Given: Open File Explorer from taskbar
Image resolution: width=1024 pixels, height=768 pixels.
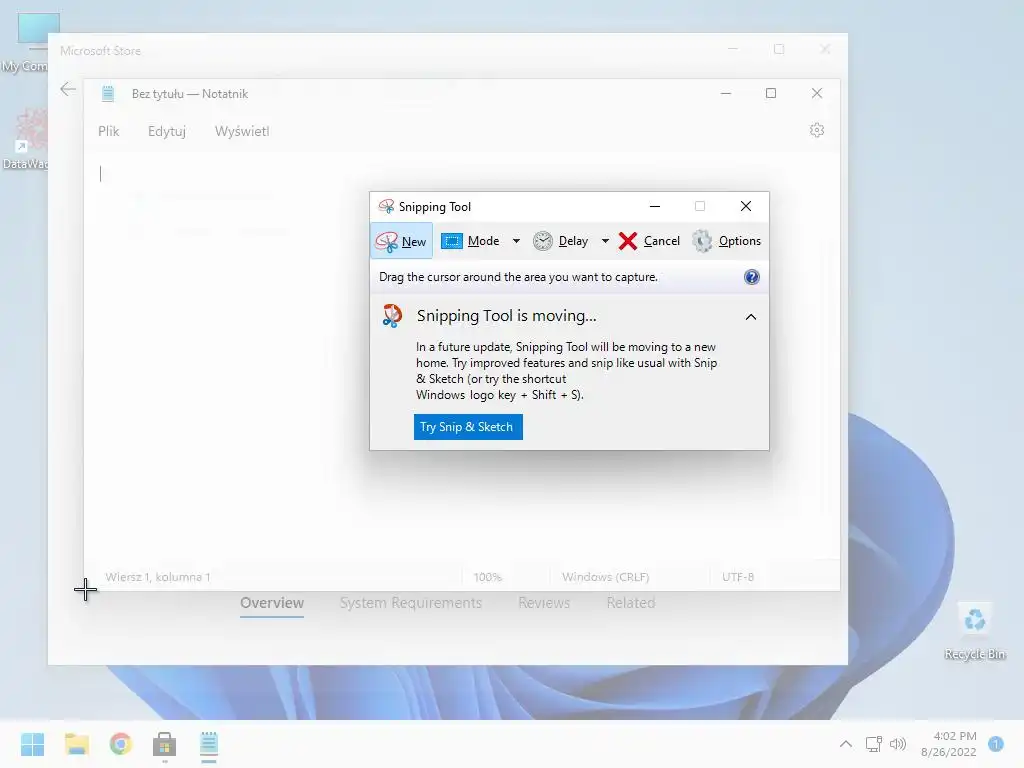Looking at the screenshot, I should (77, 744).
